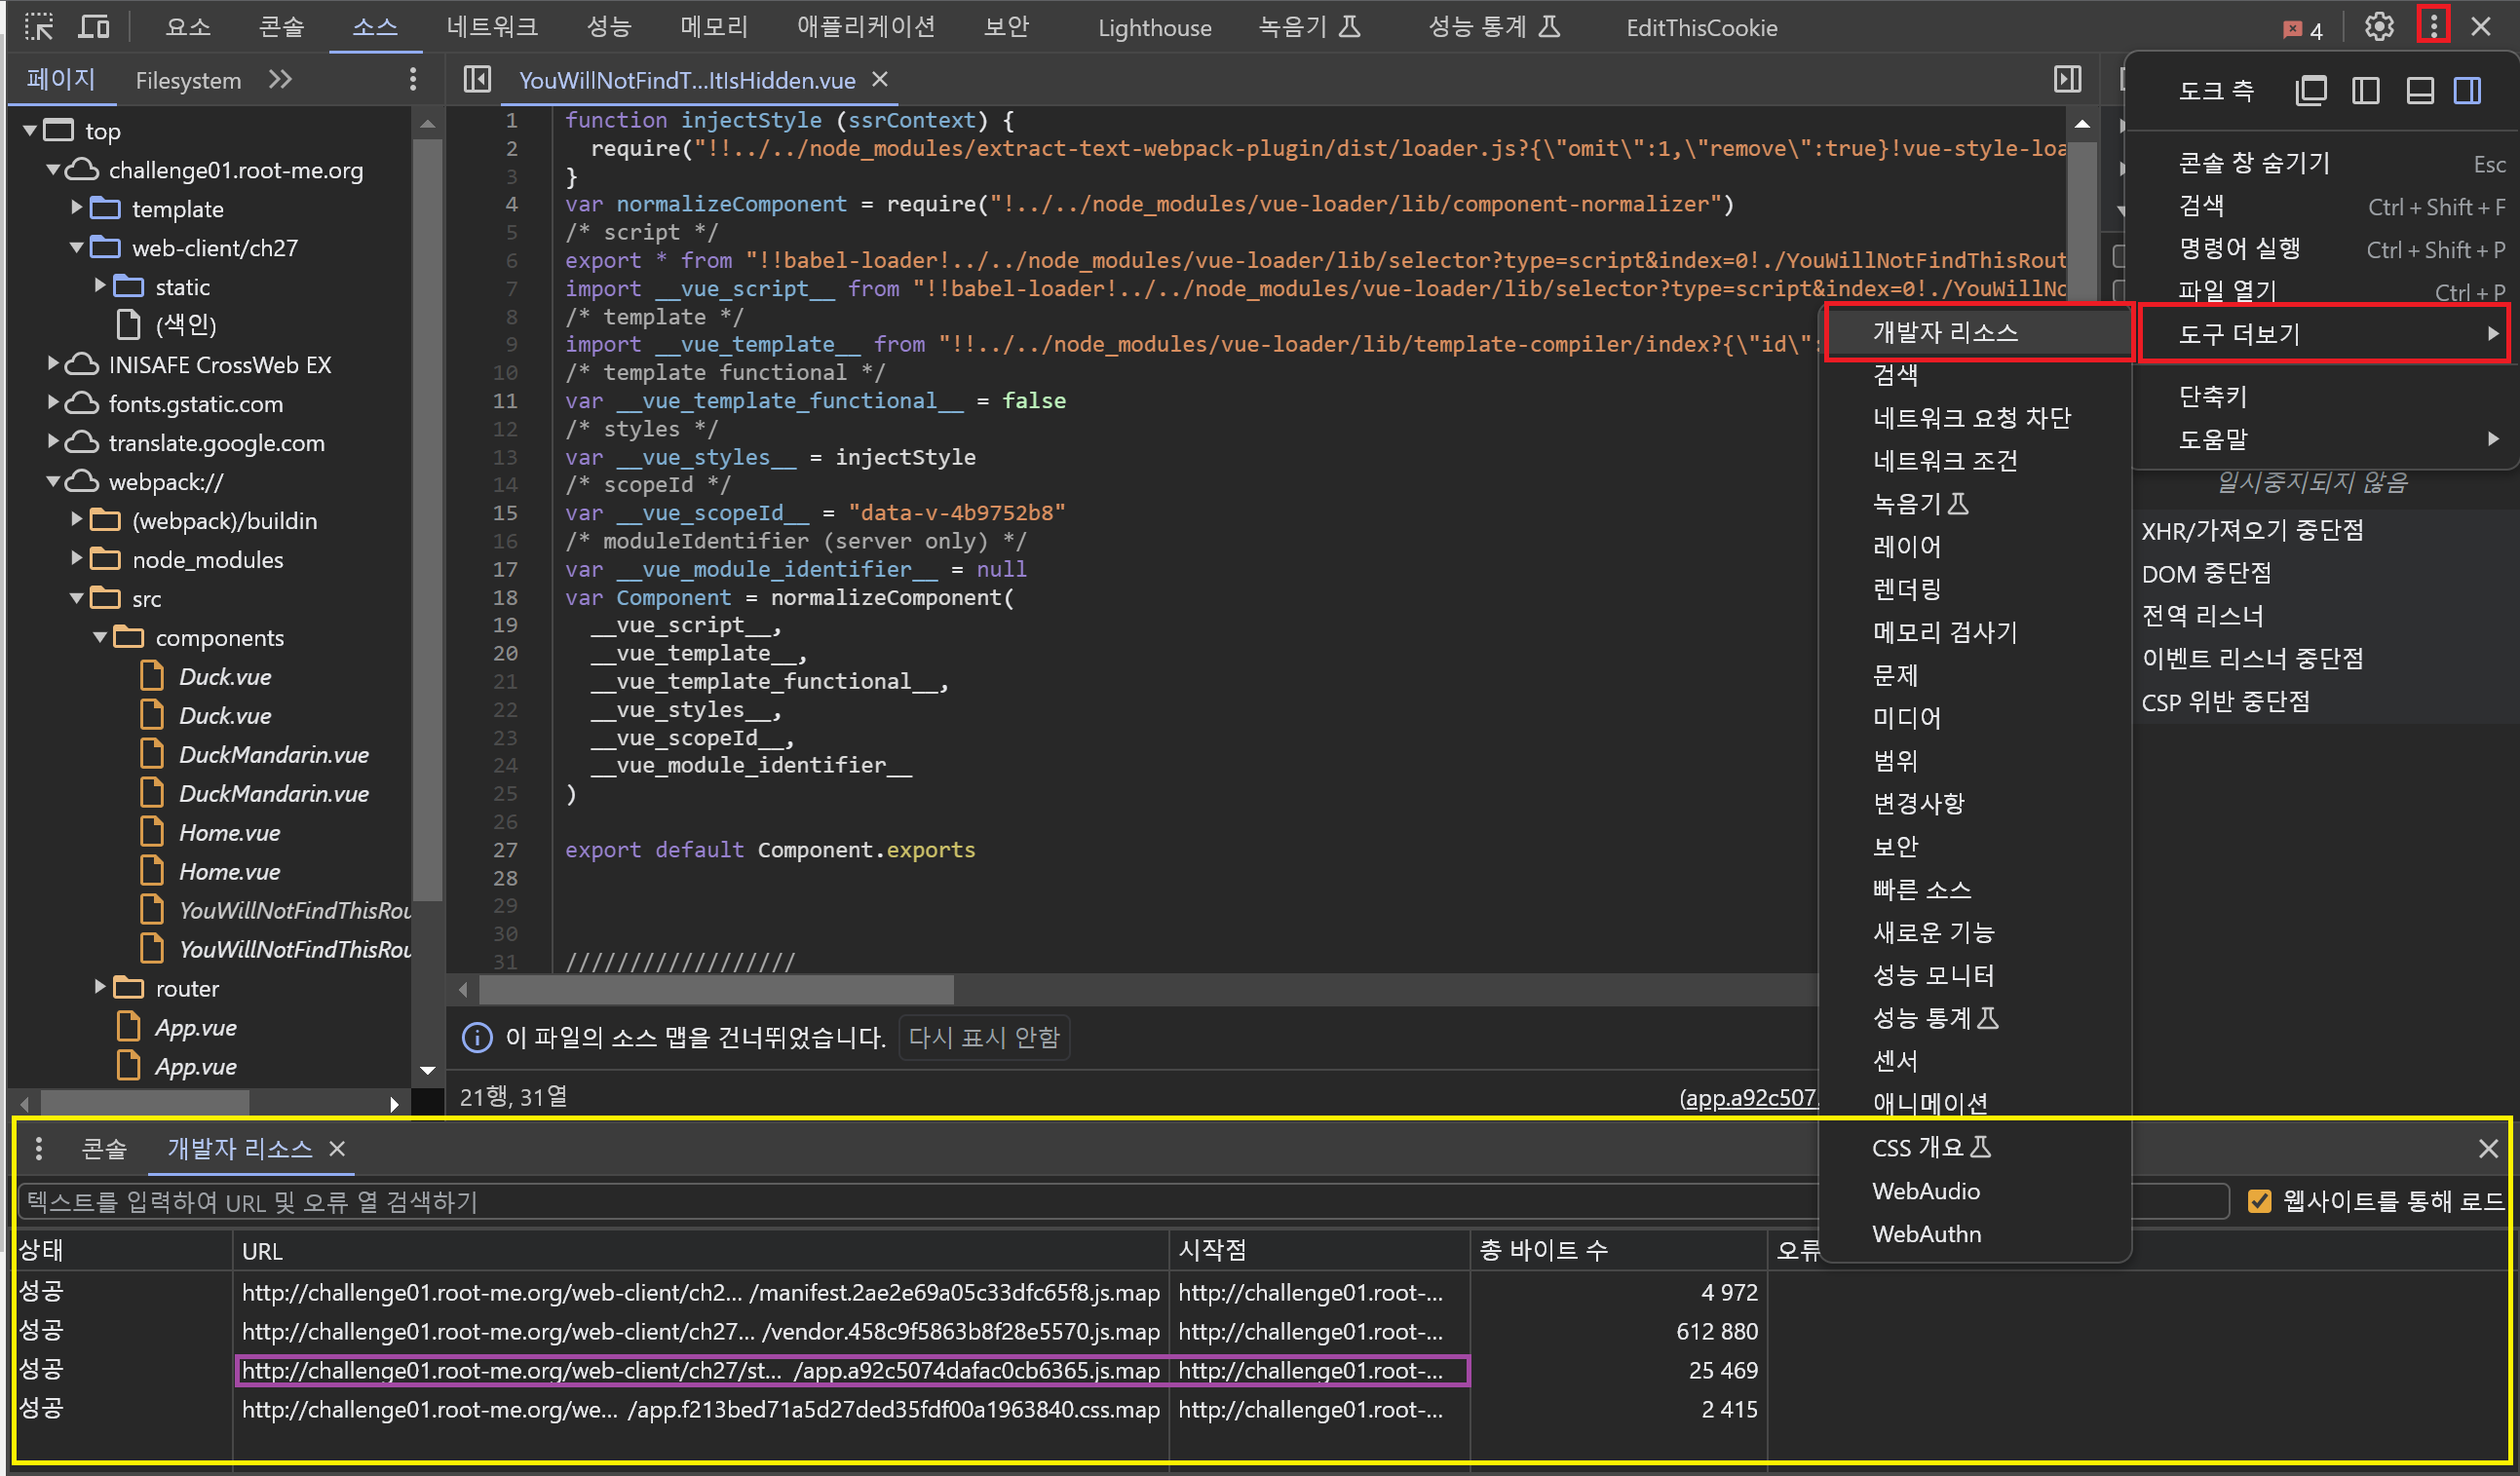Click the inspect element picker icon
Viewport: 2520px width, 1476px height.
[39, 27]
